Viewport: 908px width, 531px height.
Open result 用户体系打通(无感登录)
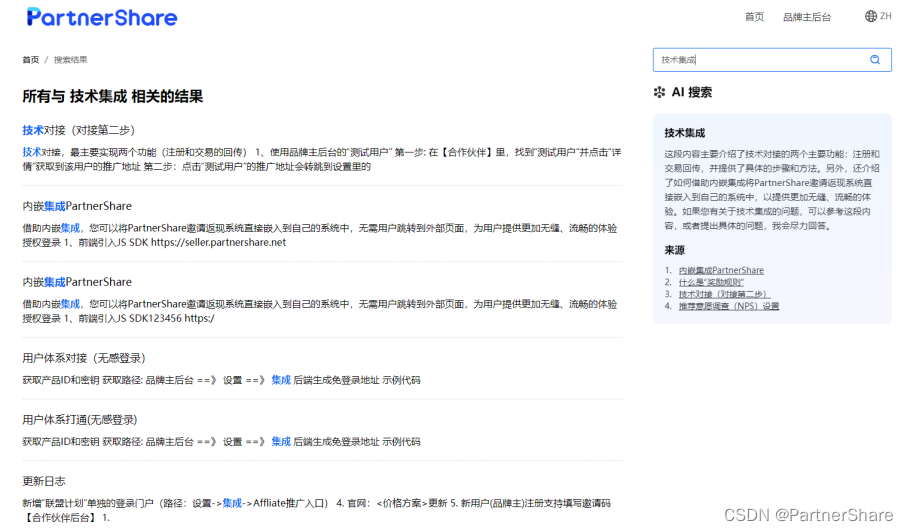(80, 419)
